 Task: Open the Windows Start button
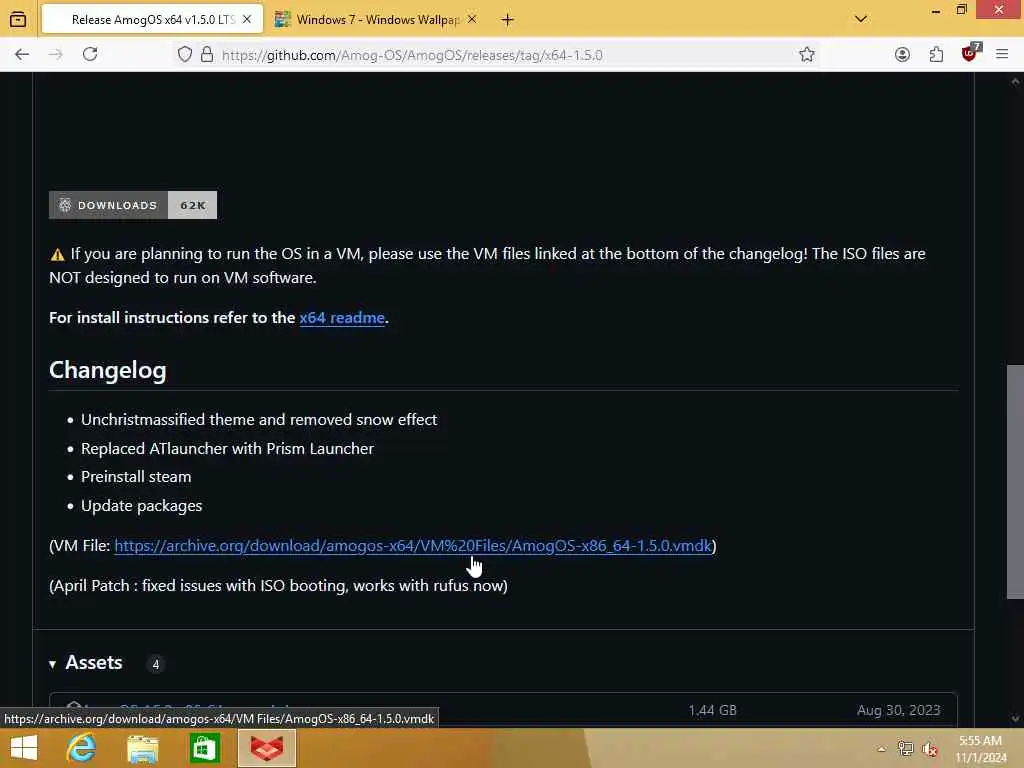[x=24, y=748]
